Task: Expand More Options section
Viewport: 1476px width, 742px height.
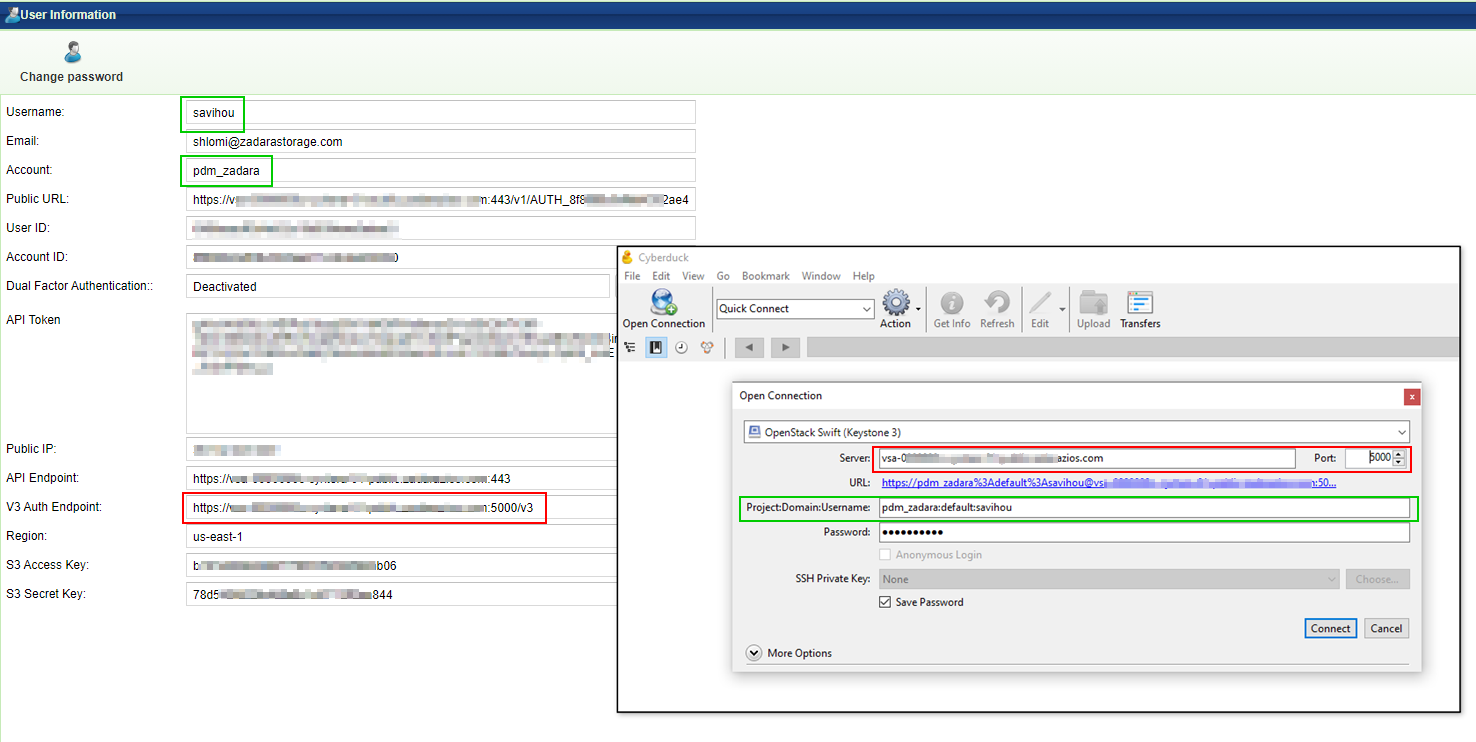Action: tap(754, 653)
